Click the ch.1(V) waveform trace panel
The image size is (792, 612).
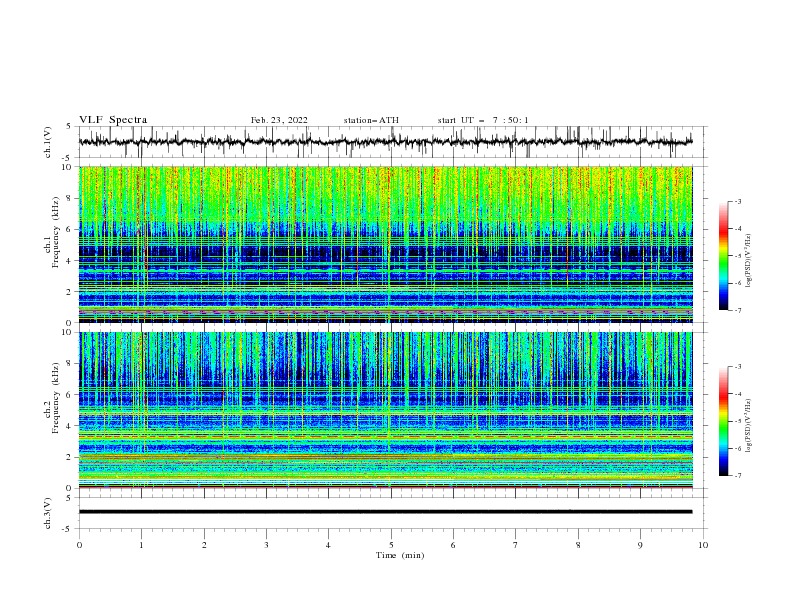(x=393, y=142)
